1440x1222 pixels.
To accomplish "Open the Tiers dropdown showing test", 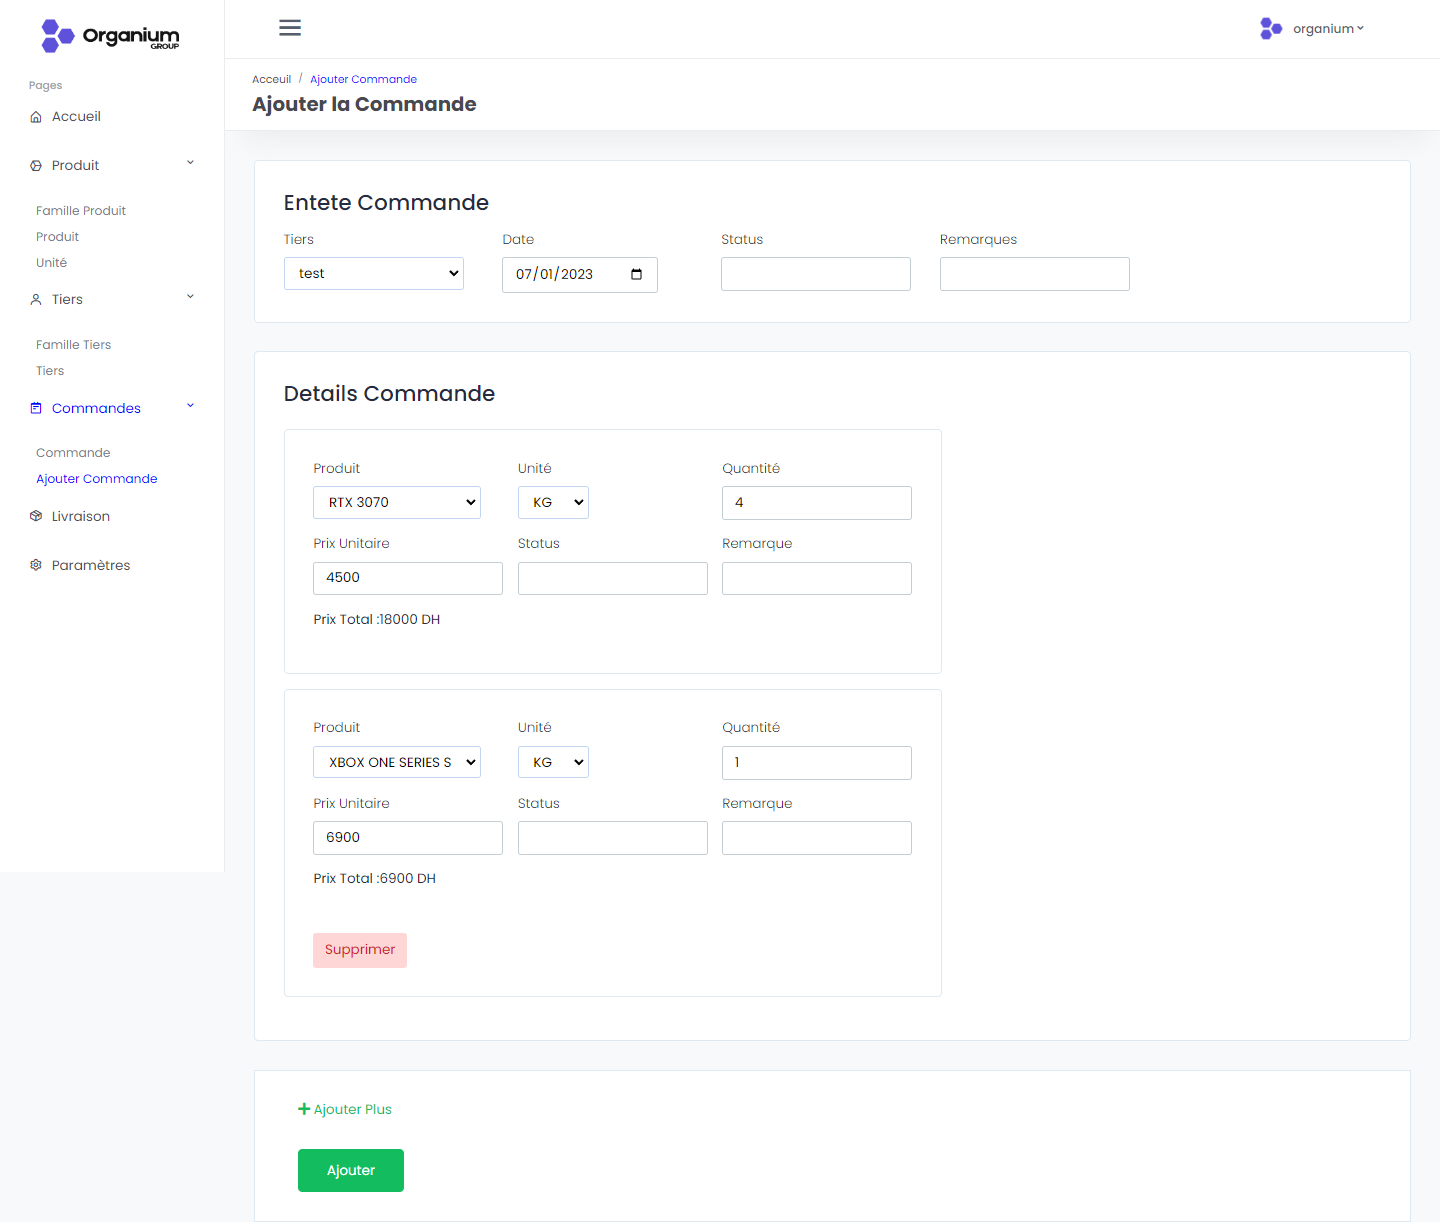I will point(374,274).
